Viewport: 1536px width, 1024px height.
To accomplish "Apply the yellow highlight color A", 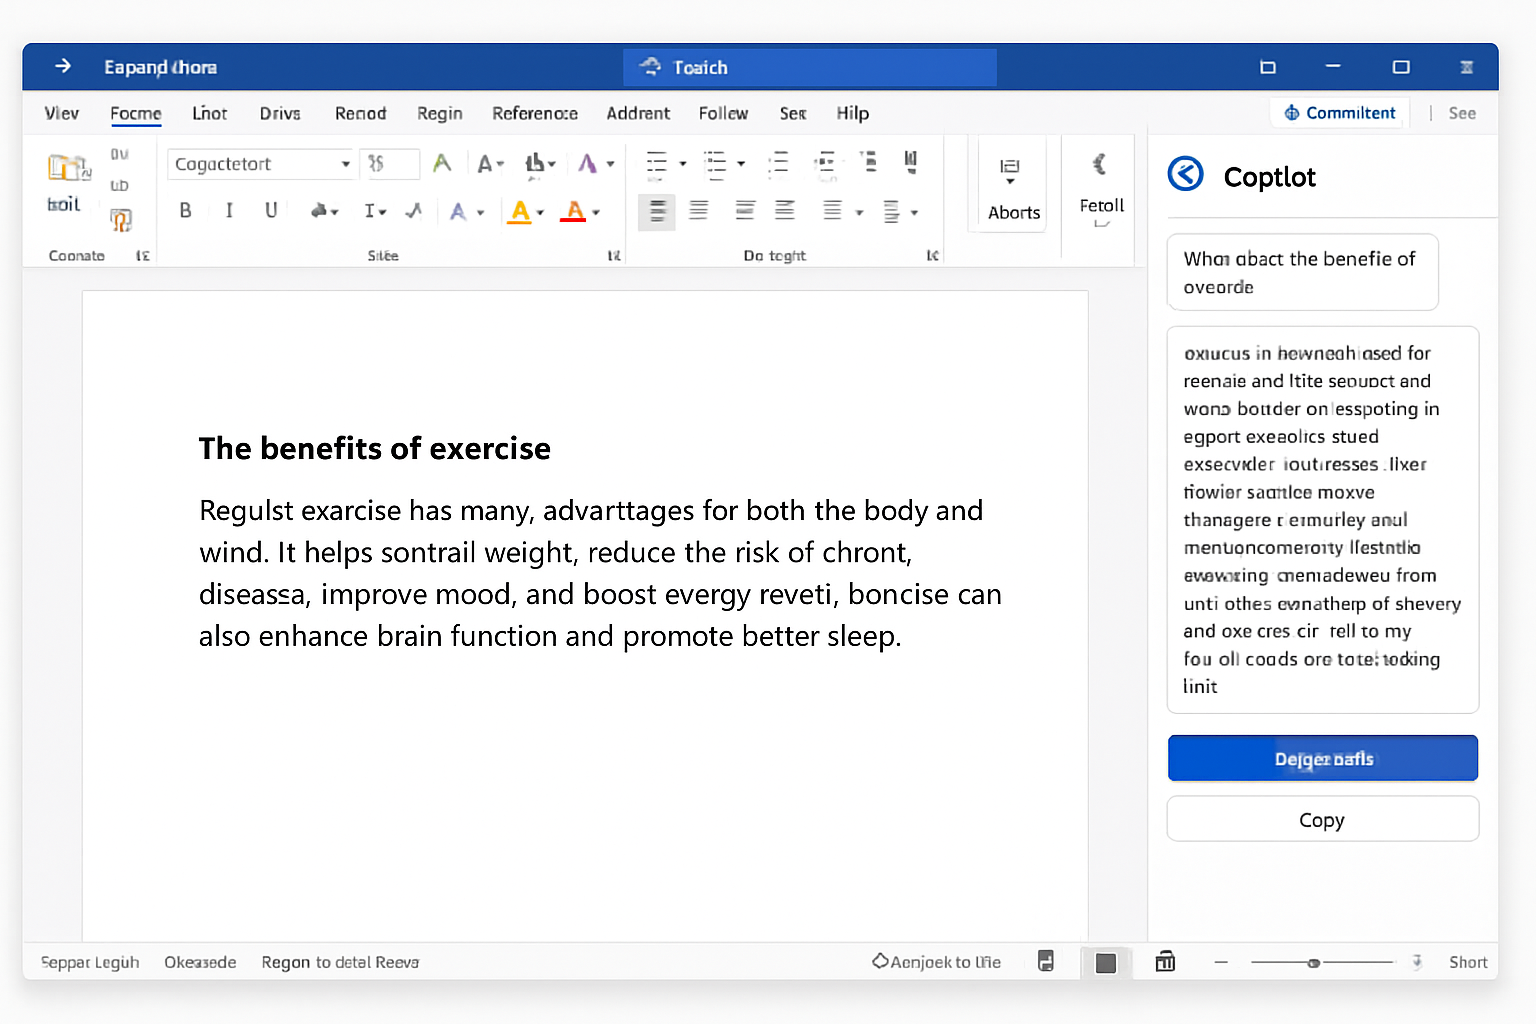I will (520, 211).
